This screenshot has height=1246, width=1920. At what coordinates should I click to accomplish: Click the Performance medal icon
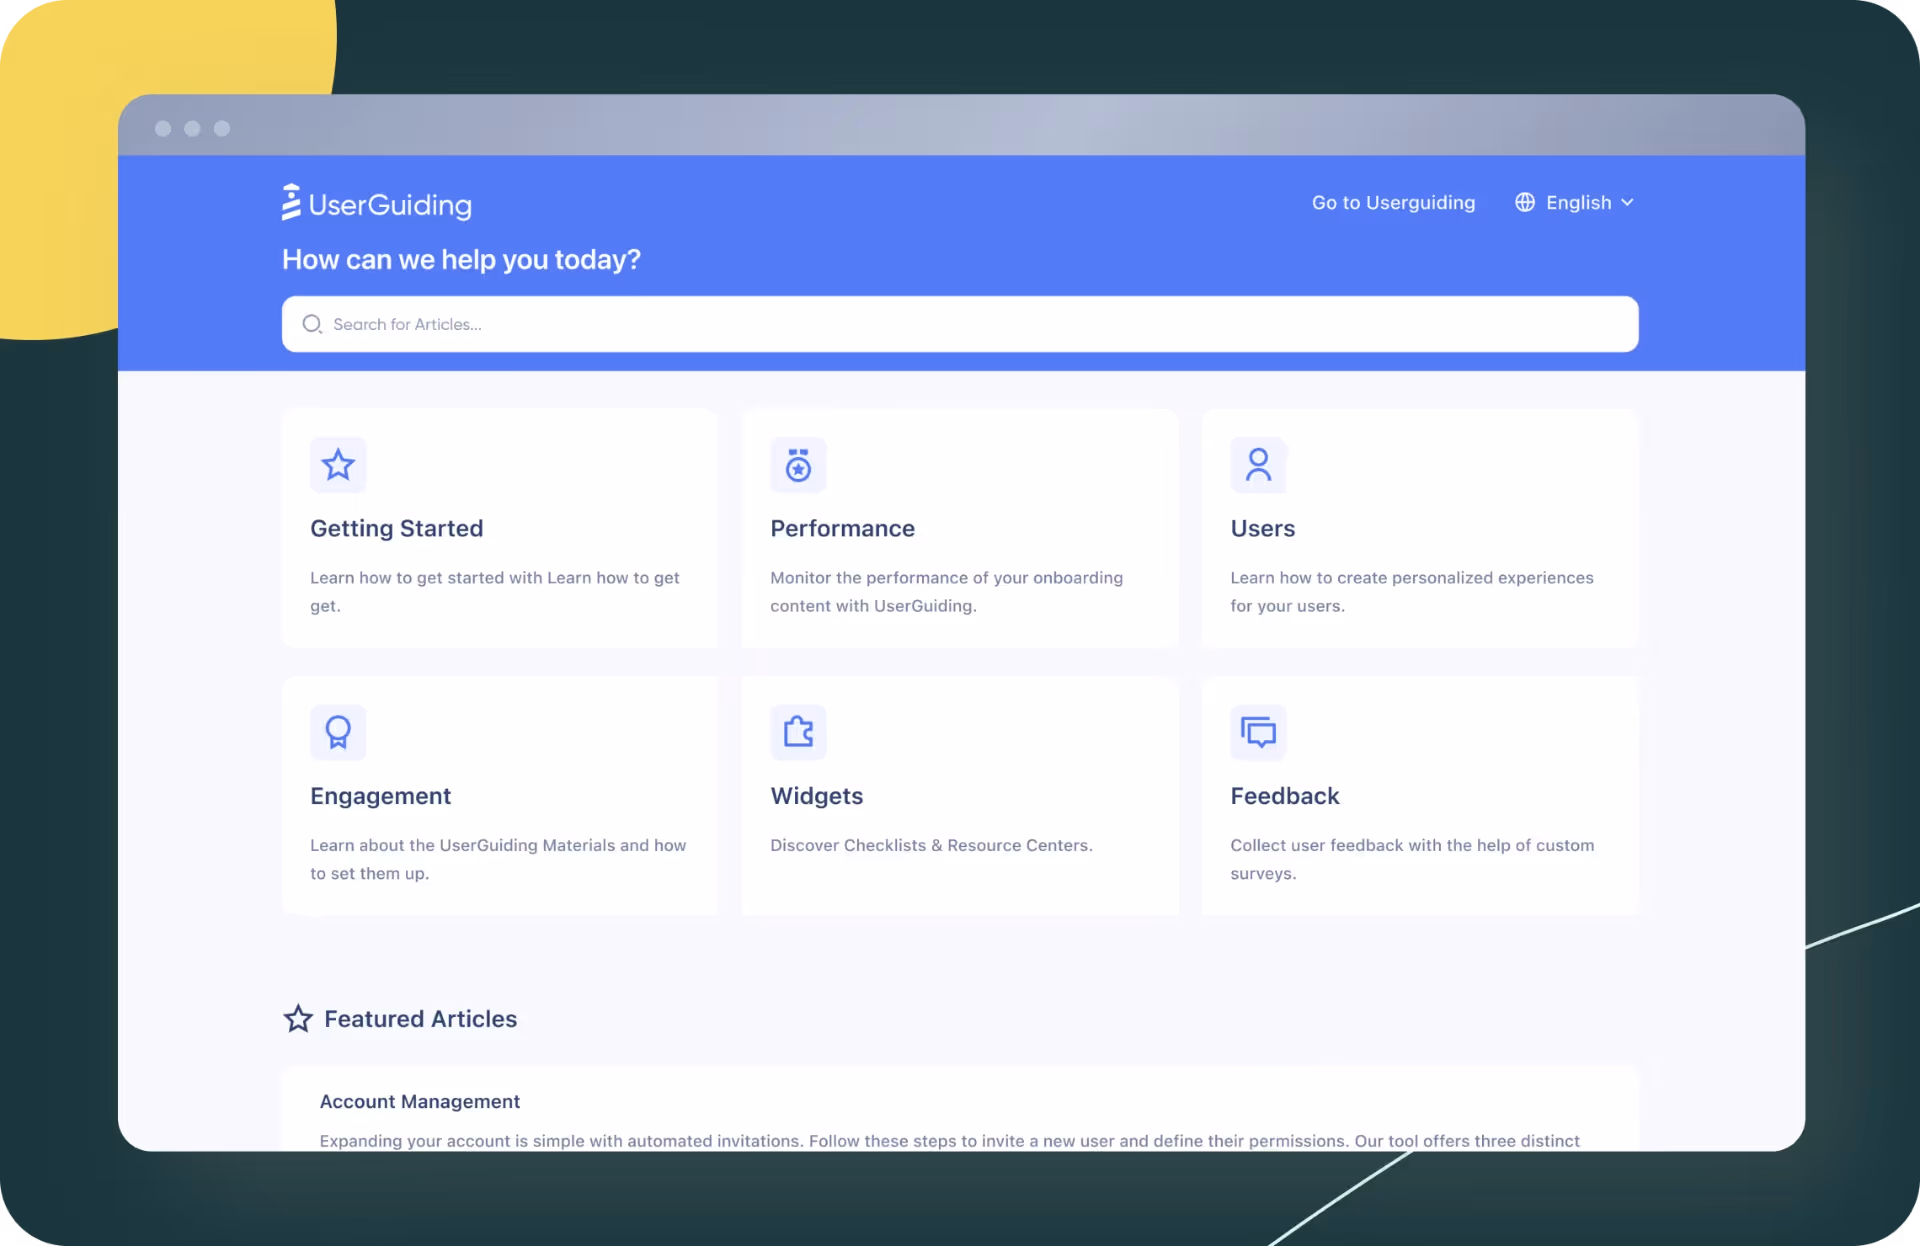(798, 465)
